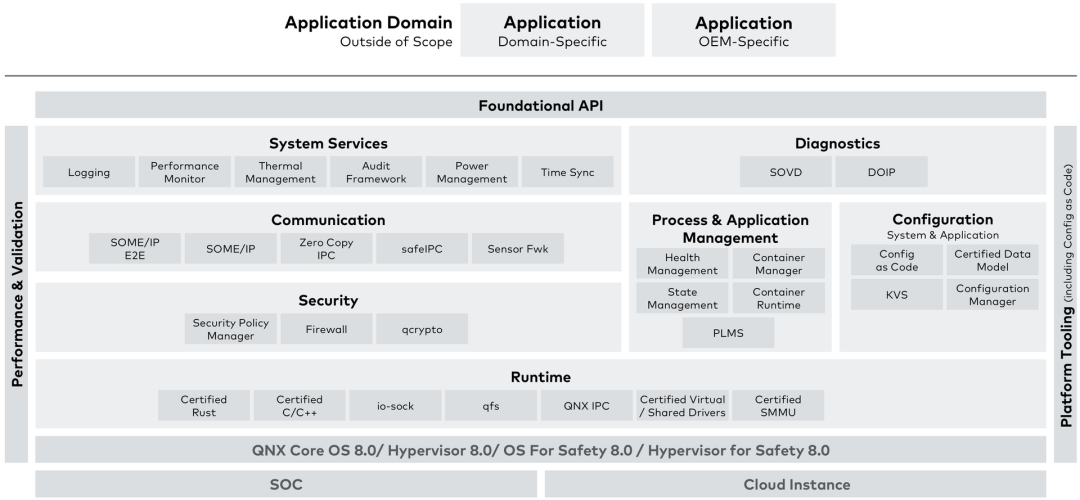Click the Configuration Manager box
This screenshot has width=1080, height=500.
pyautogui.click(x=993, y=295)
